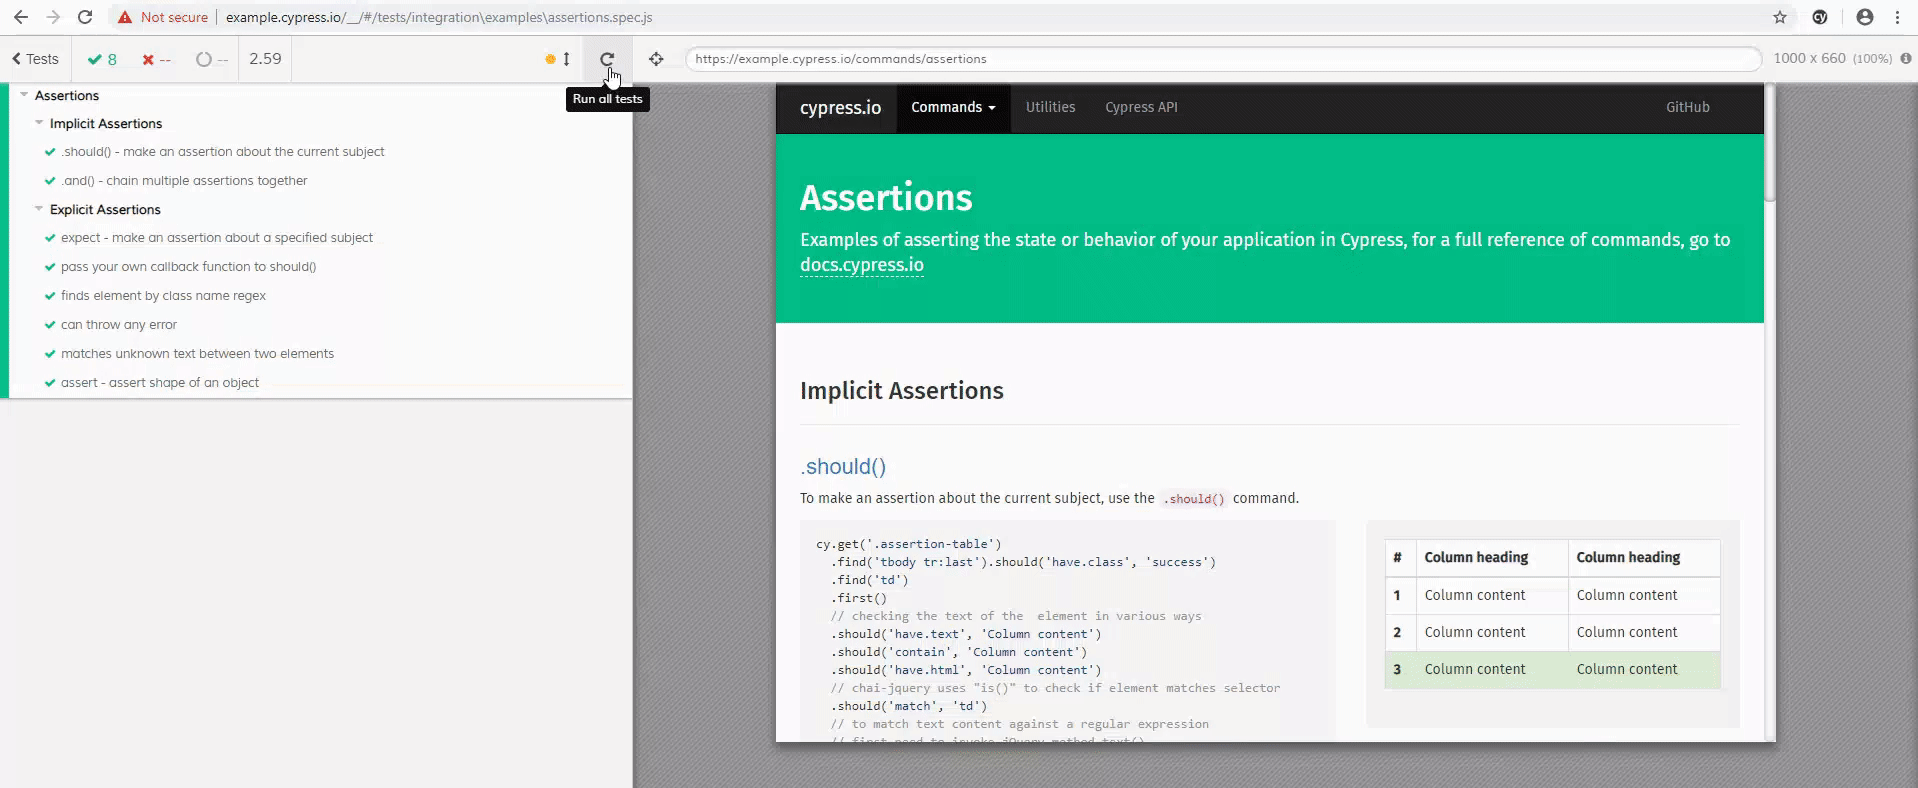
Task: Open the .and() chain assertions test
Action: point(184,181)
